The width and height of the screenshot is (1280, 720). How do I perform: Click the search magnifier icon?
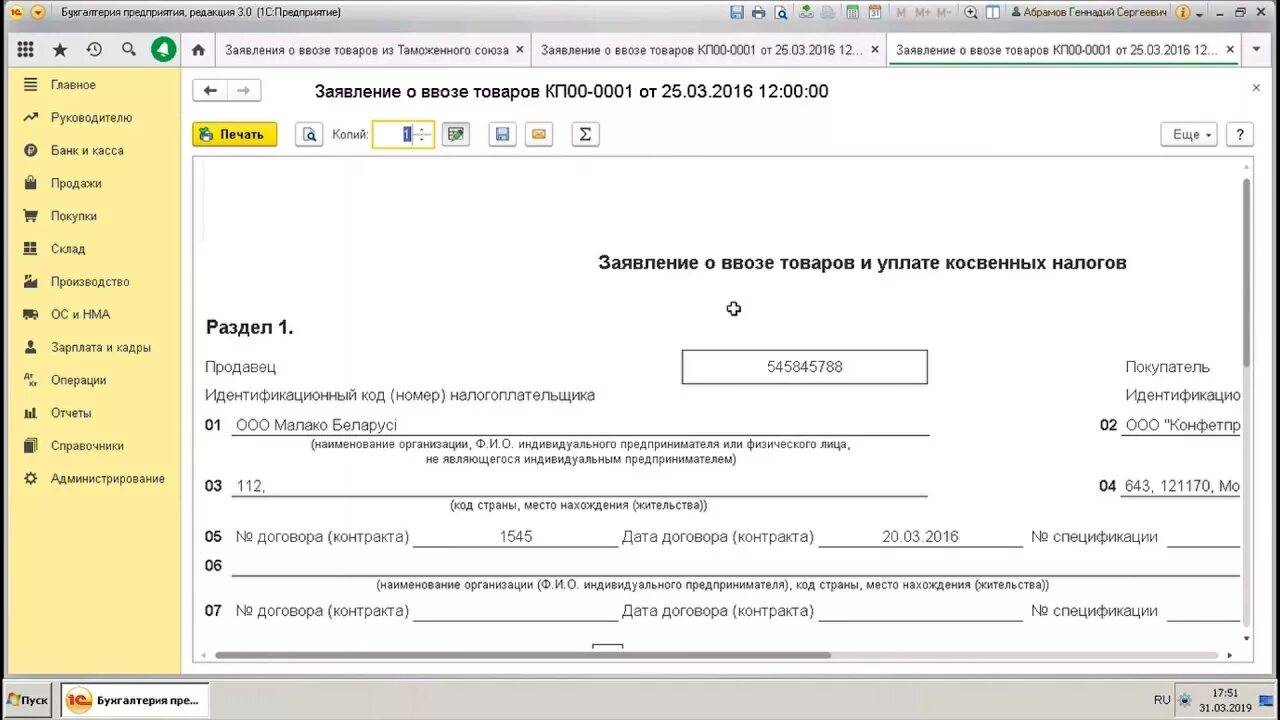129,50
